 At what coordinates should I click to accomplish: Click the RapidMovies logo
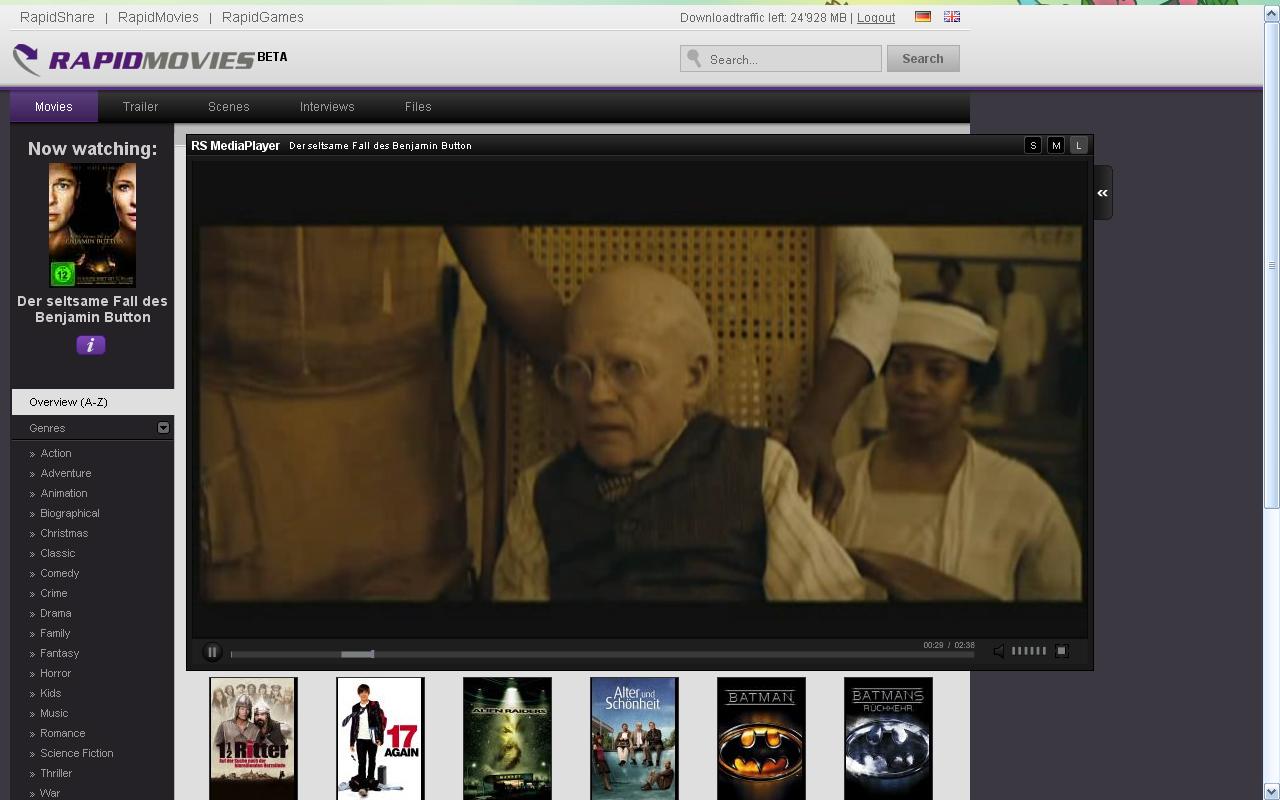click(x=150, y=60)
